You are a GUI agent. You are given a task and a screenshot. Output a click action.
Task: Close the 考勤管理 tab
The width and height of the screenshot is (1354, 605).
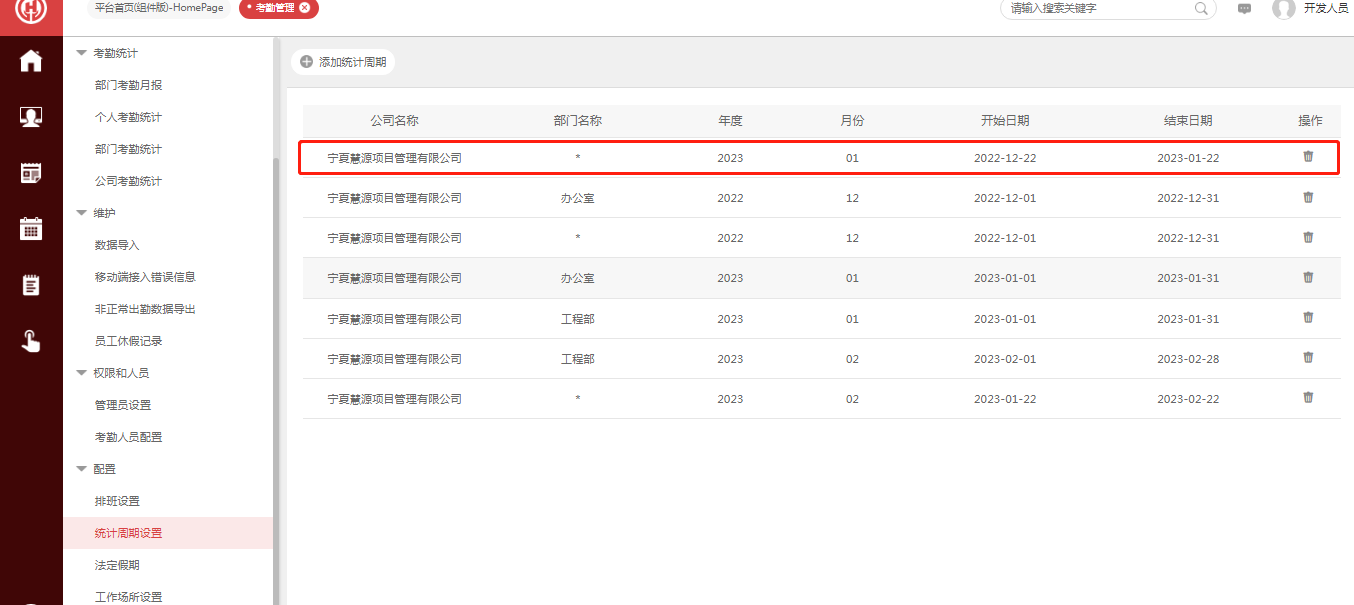304,7
